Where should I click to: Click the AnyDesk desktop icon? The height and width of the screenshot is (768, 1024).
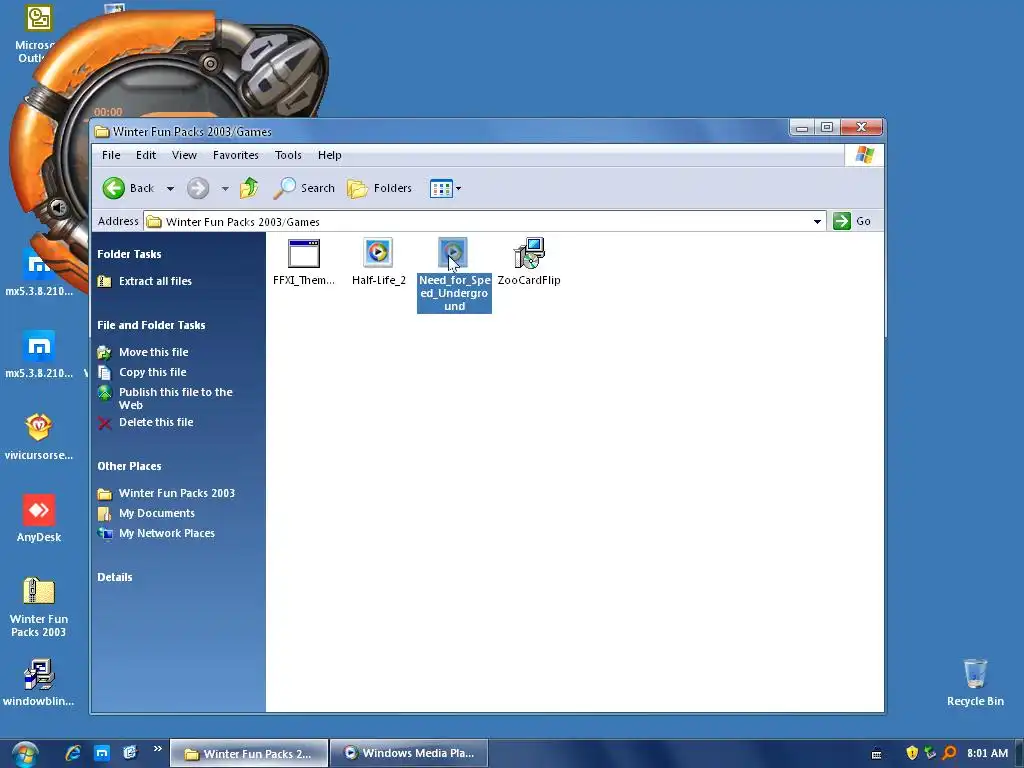(x=39, y=519)
